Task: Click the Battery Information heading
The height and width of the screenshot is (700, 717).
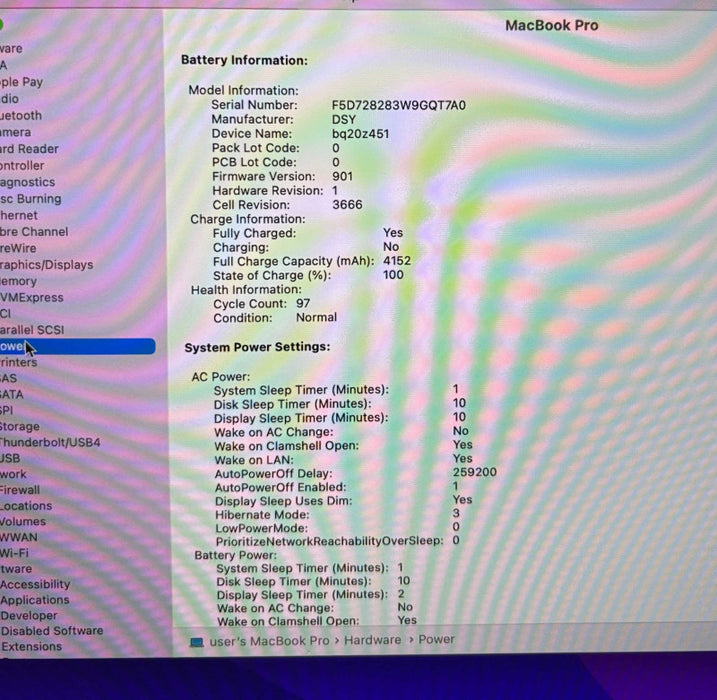Action: point(244,60)
